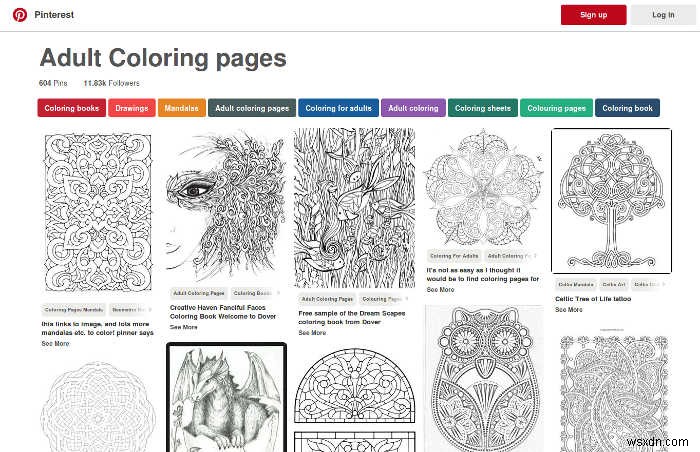Viewport: 700px width, 452px height.
Task: Click Adult Coloring Pages tag under Fanciful Faces pin
Action: pos(199,293)
